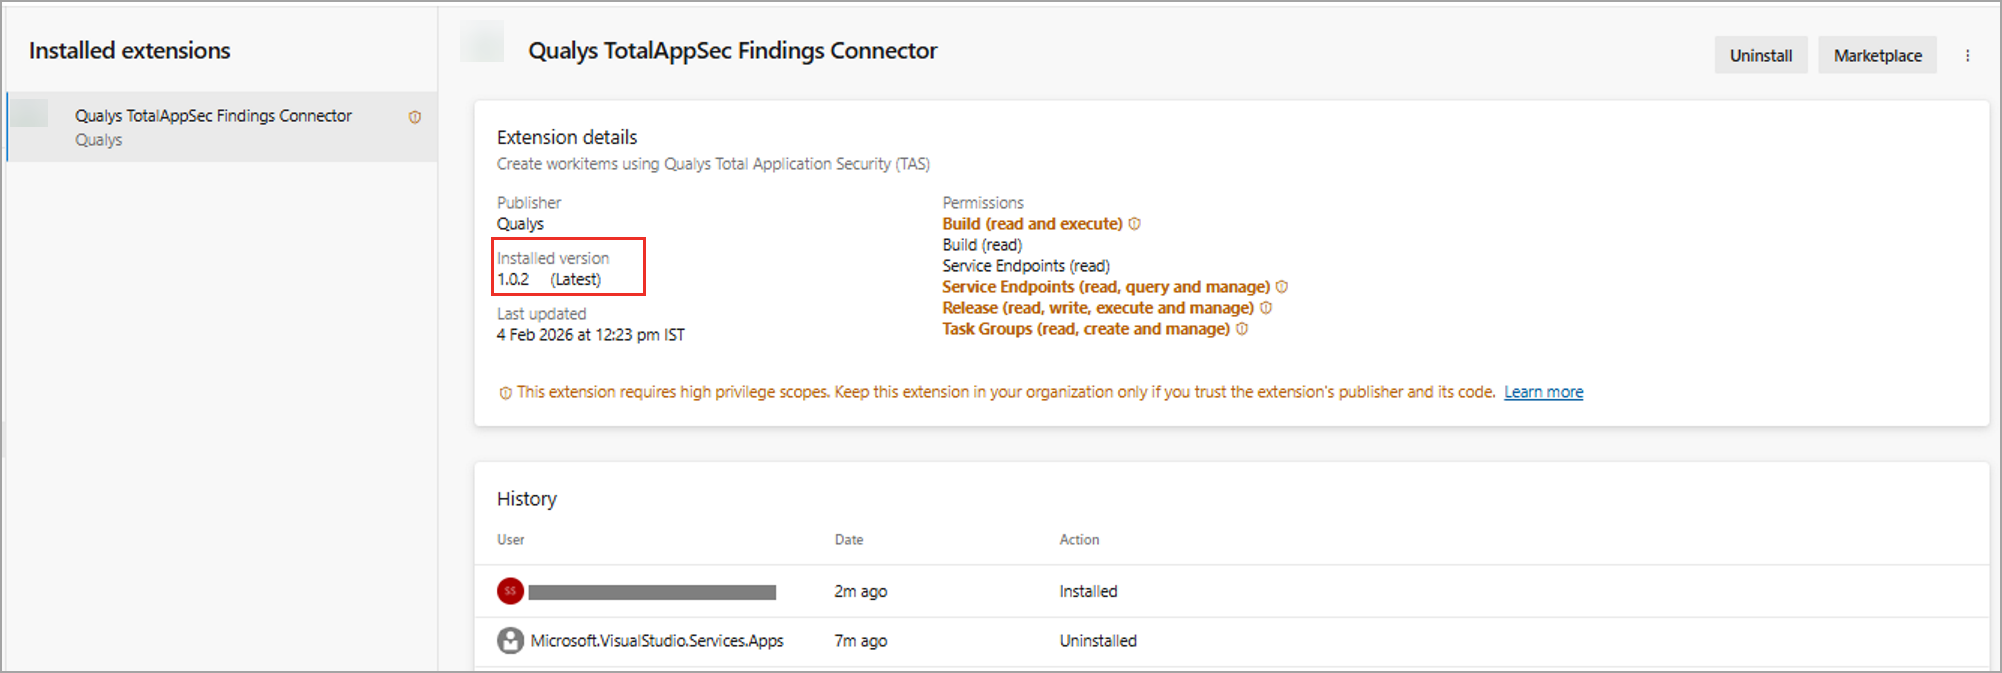Click info icon beside Release permission
The width and height of the screenshot is (2002, 673).
tap(1266, 308)
